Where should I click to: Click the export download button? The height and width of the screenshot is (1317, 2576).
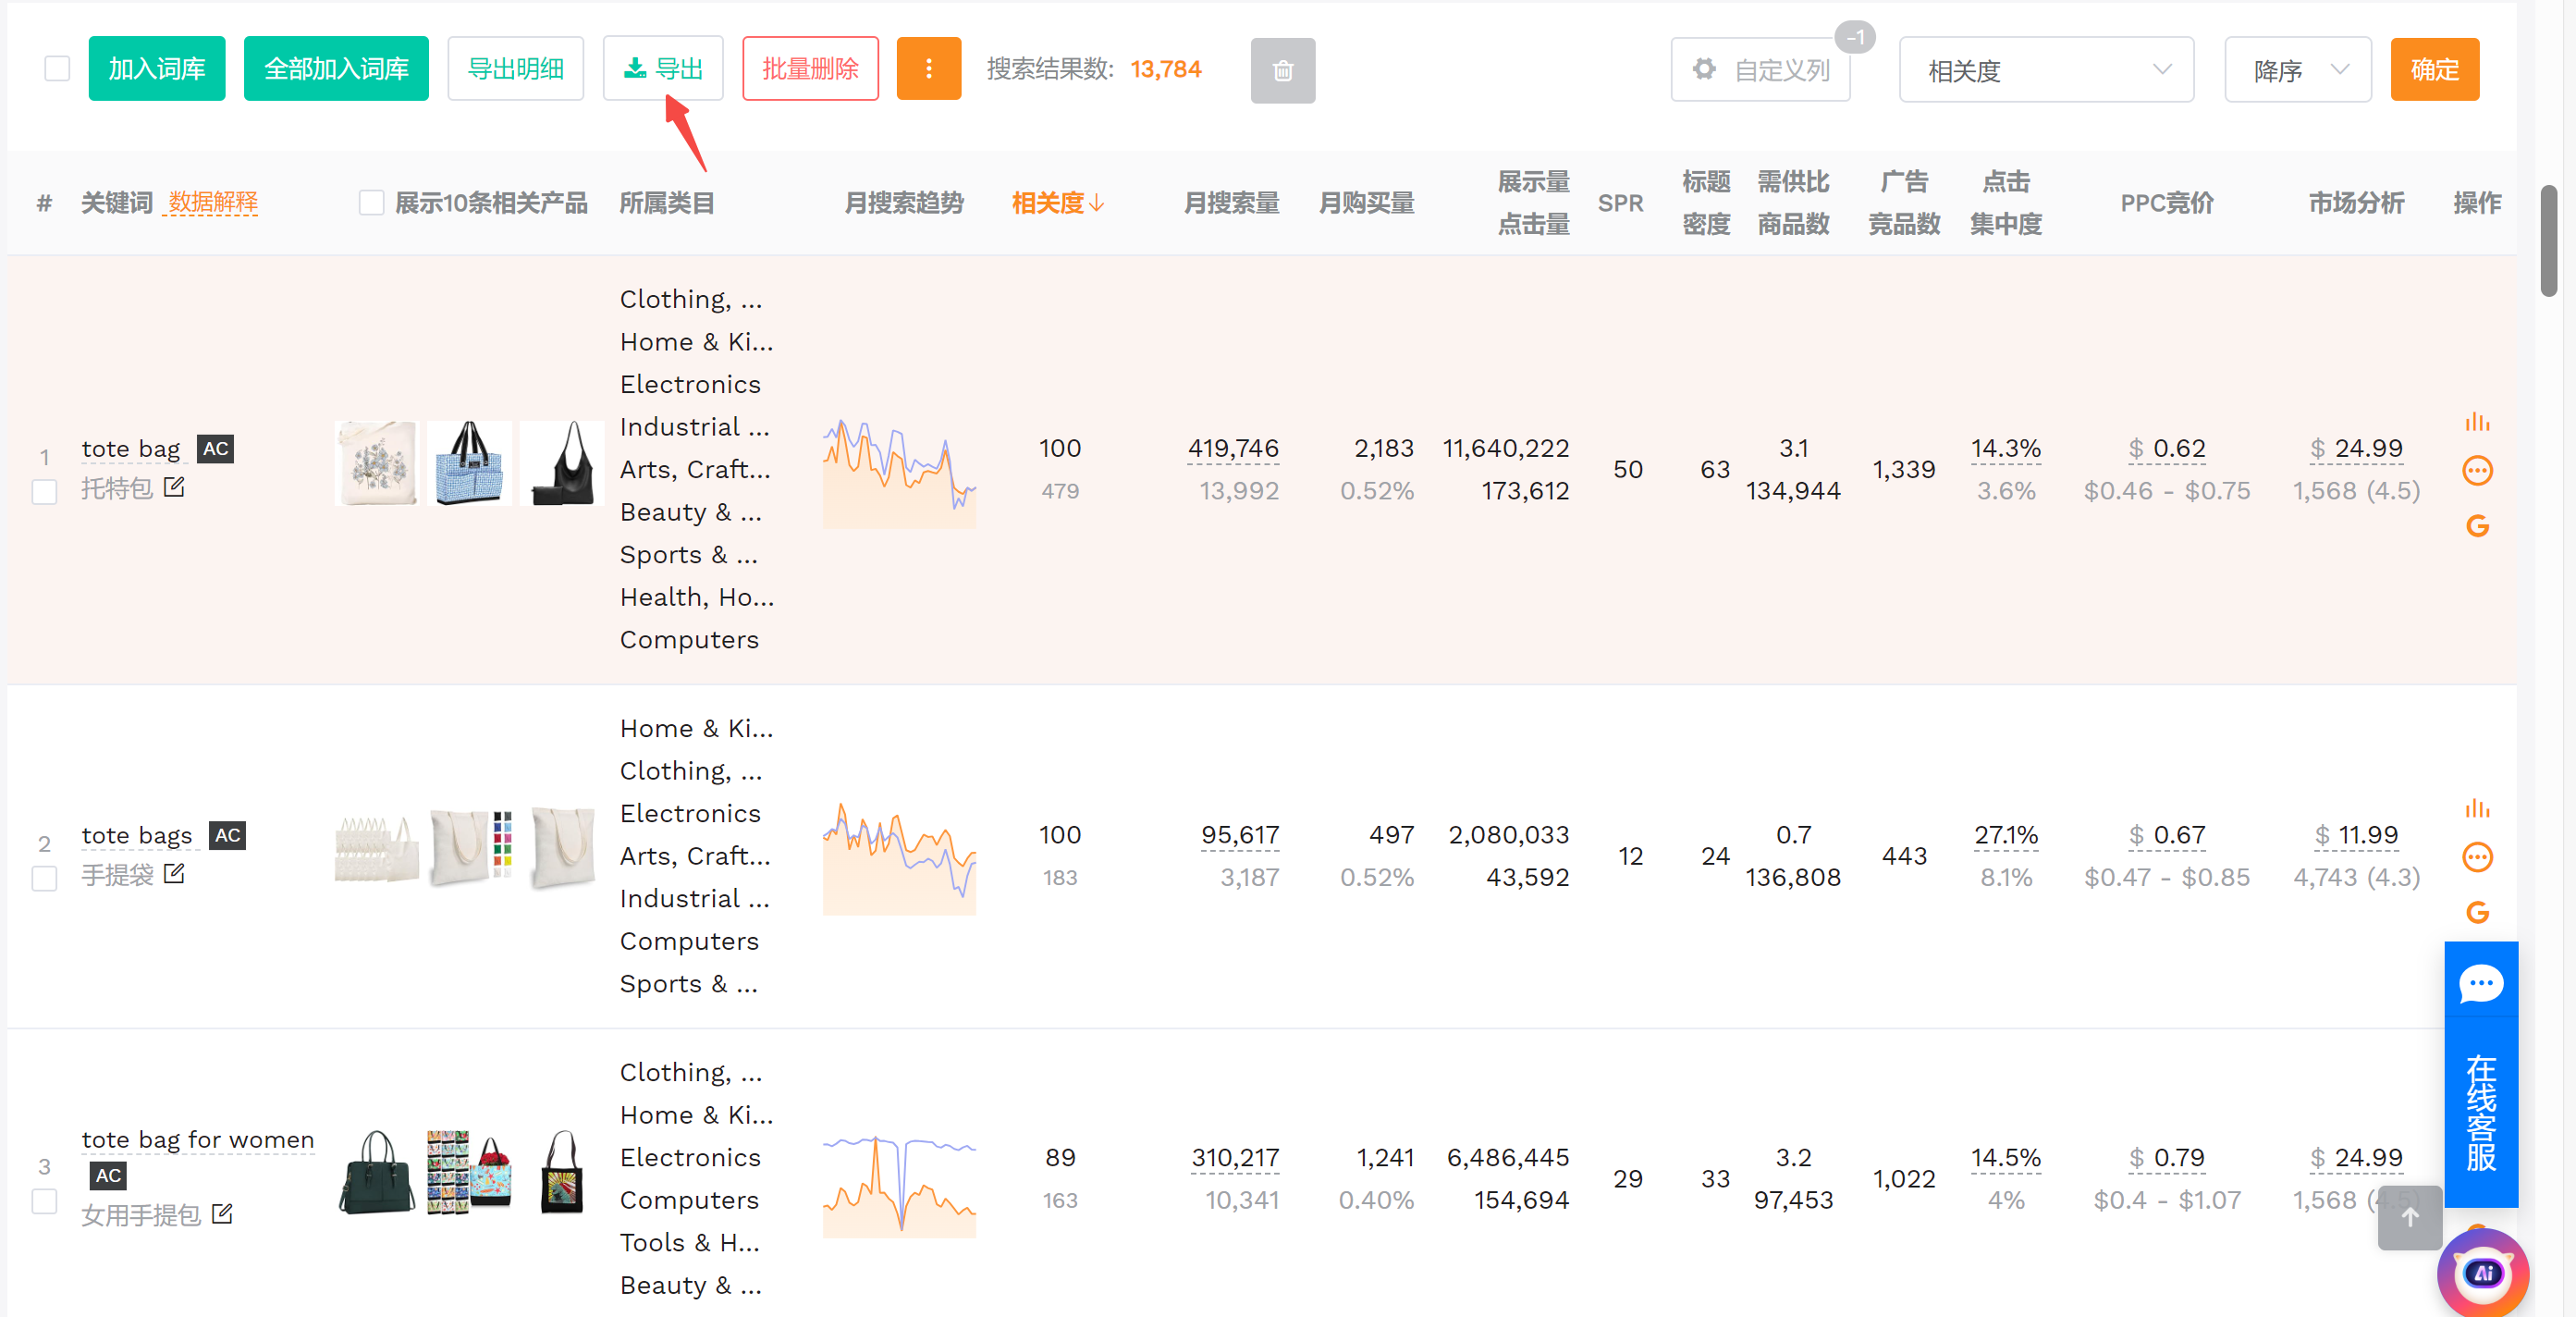662,69
